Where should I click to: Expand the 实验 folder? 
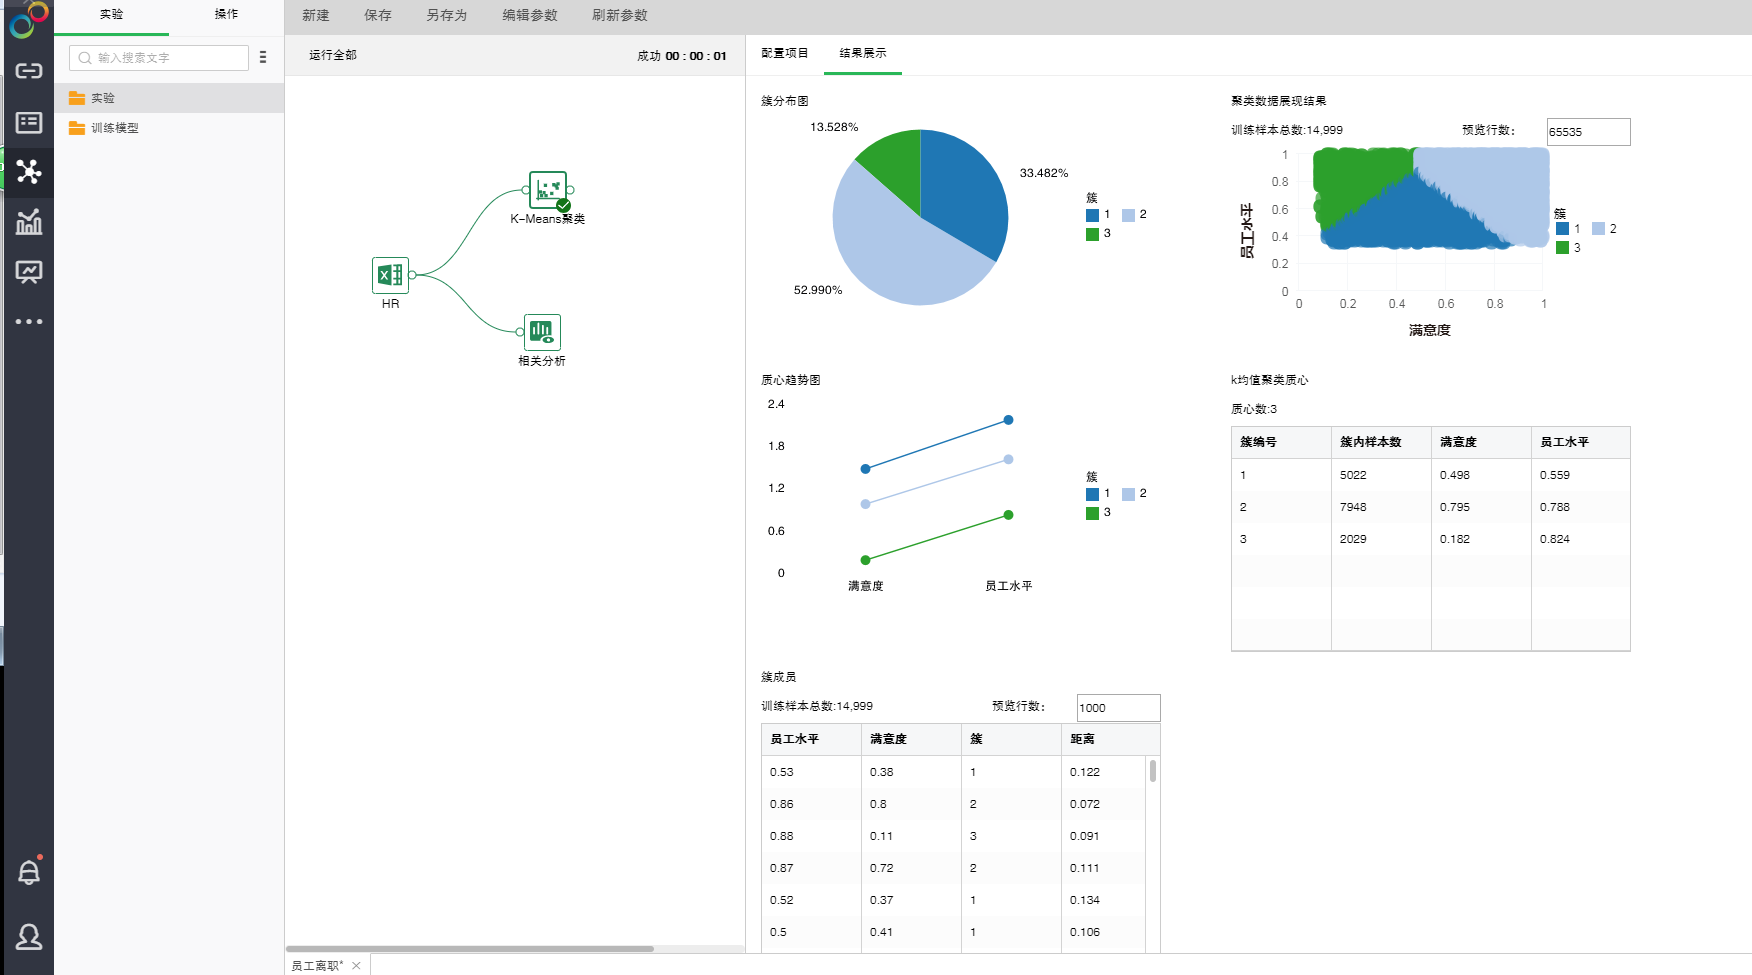pyautogui.click(x=103, y=98)
